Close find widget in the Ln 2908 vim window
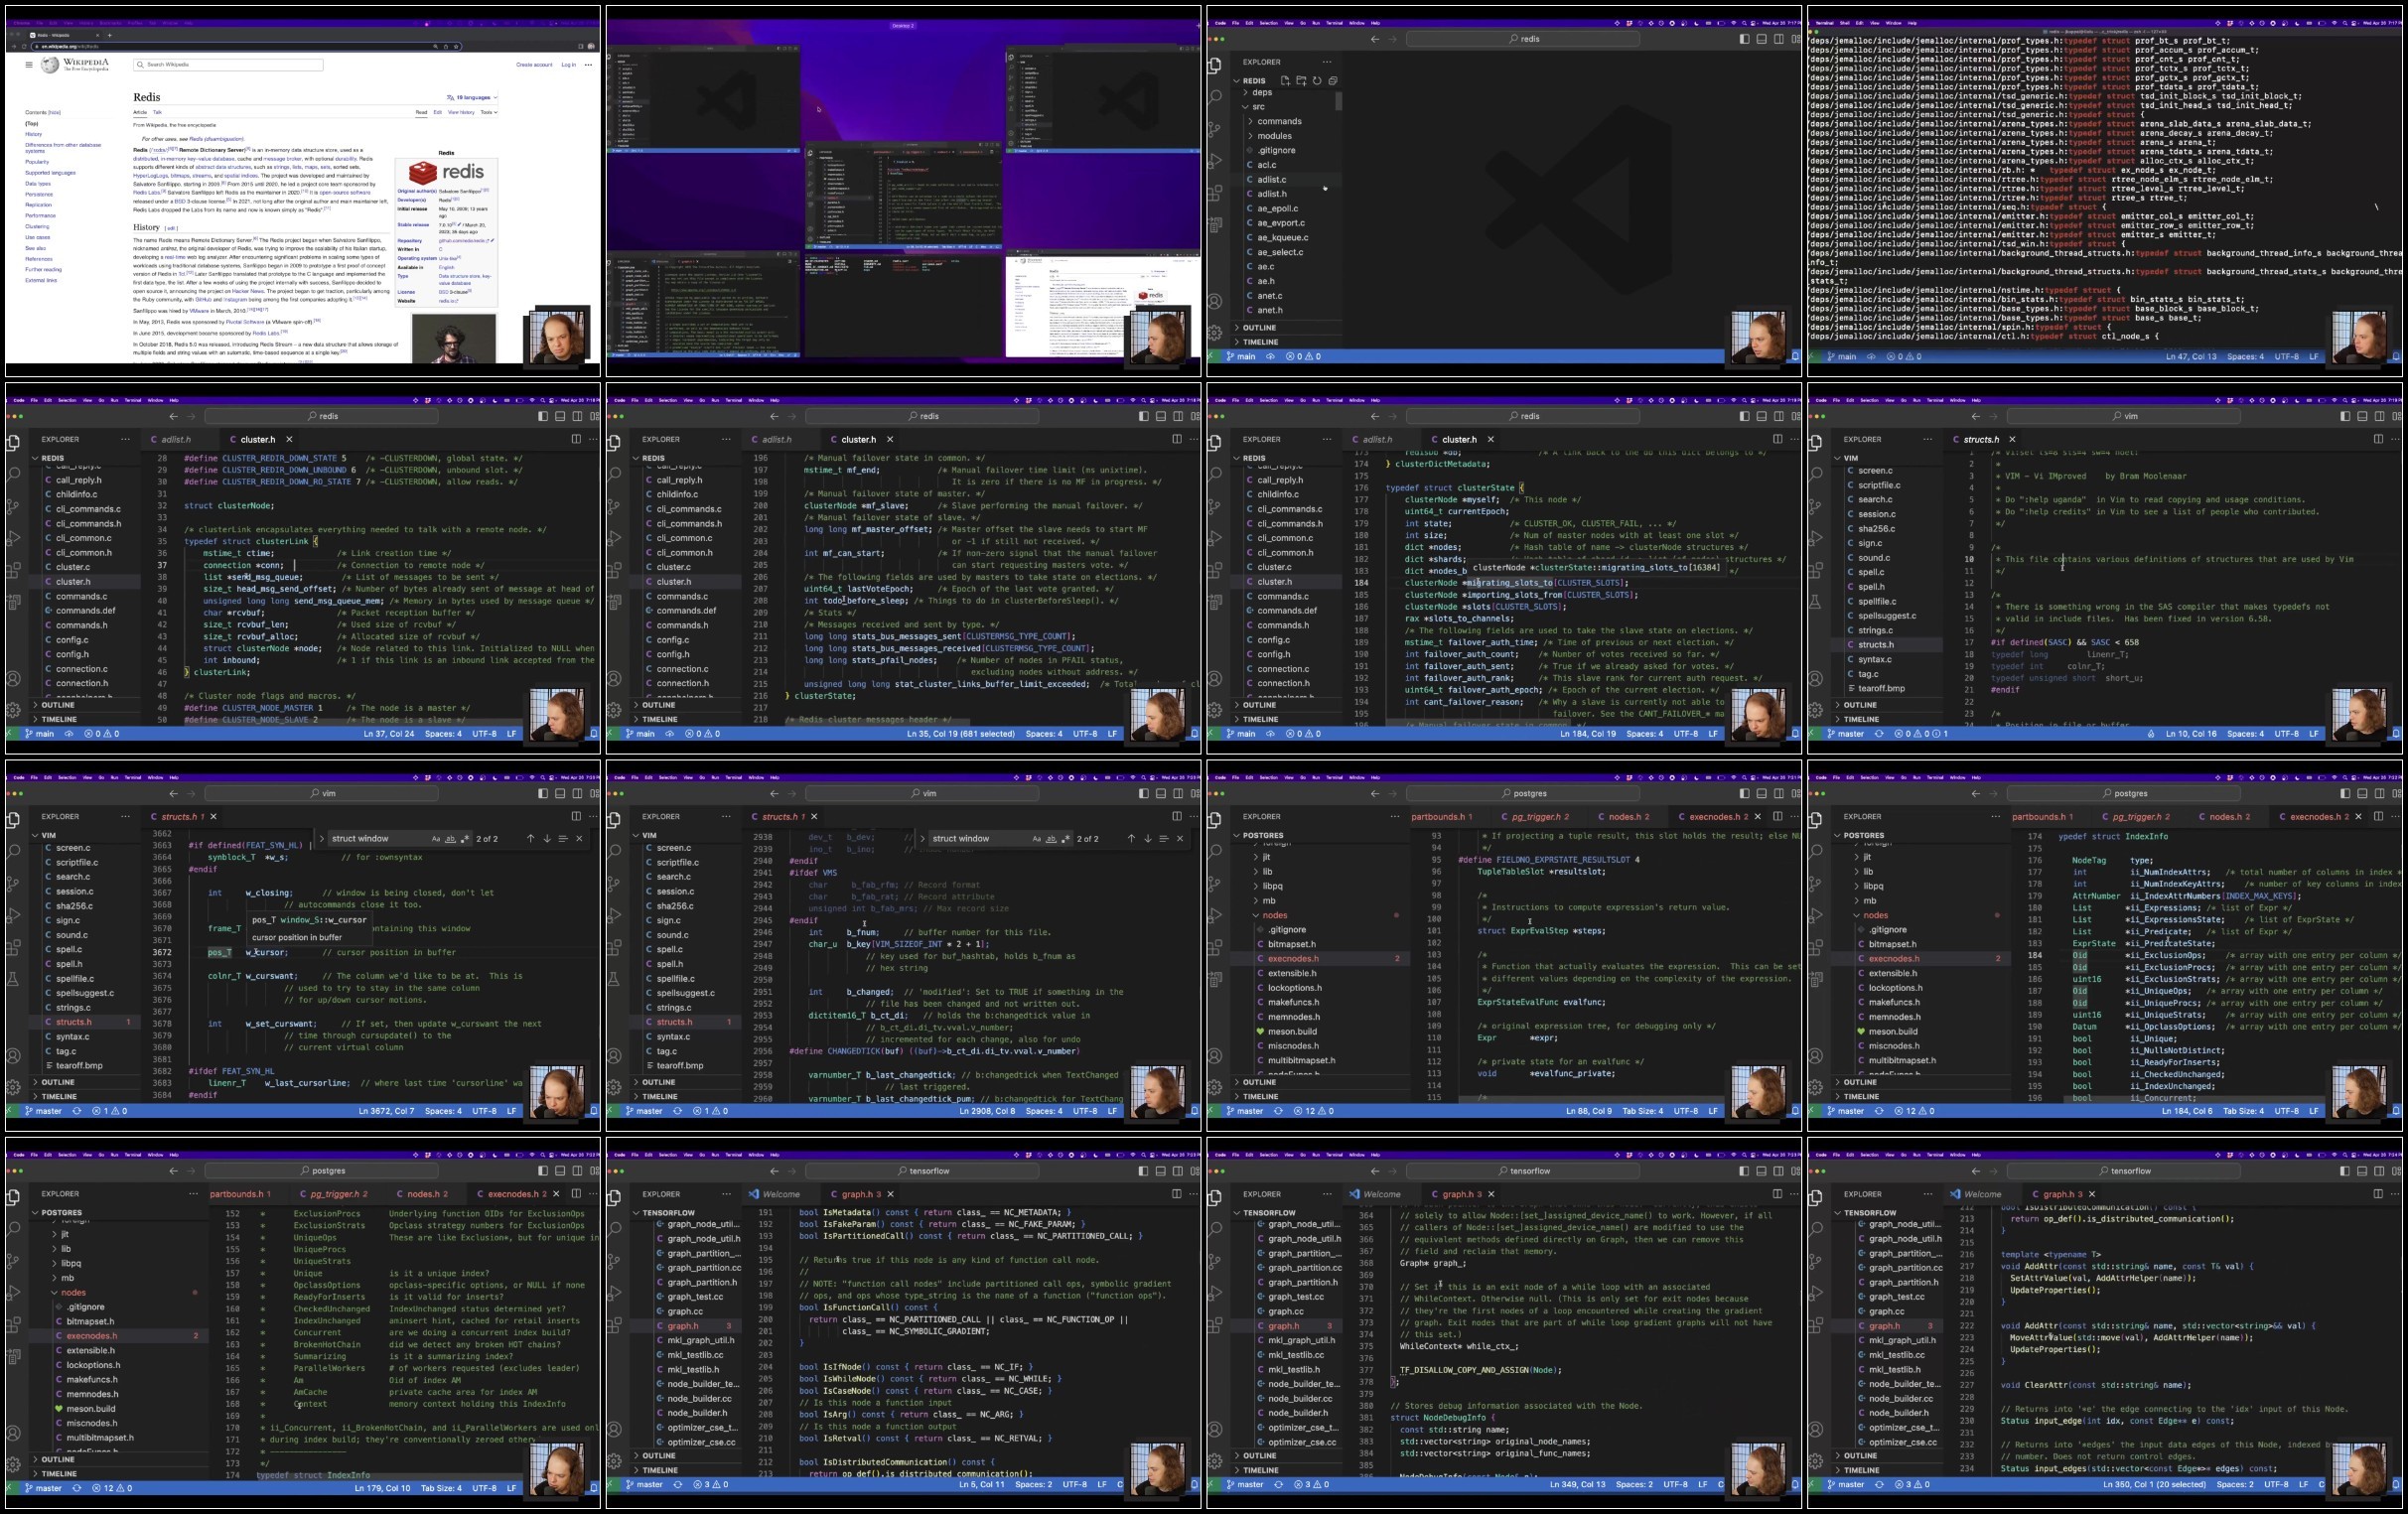The image size is (2408, 1514). tap(1180, 838)
